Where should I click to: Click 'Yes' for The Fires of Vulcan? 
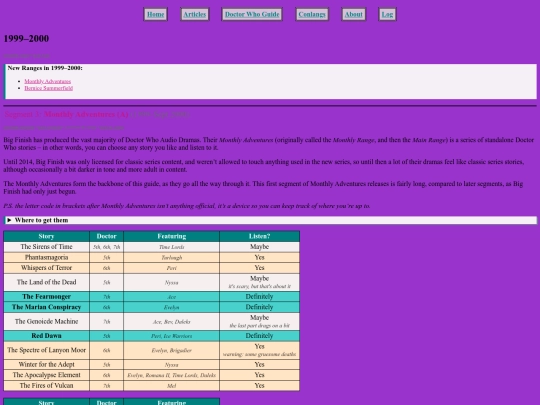(259, 385)
